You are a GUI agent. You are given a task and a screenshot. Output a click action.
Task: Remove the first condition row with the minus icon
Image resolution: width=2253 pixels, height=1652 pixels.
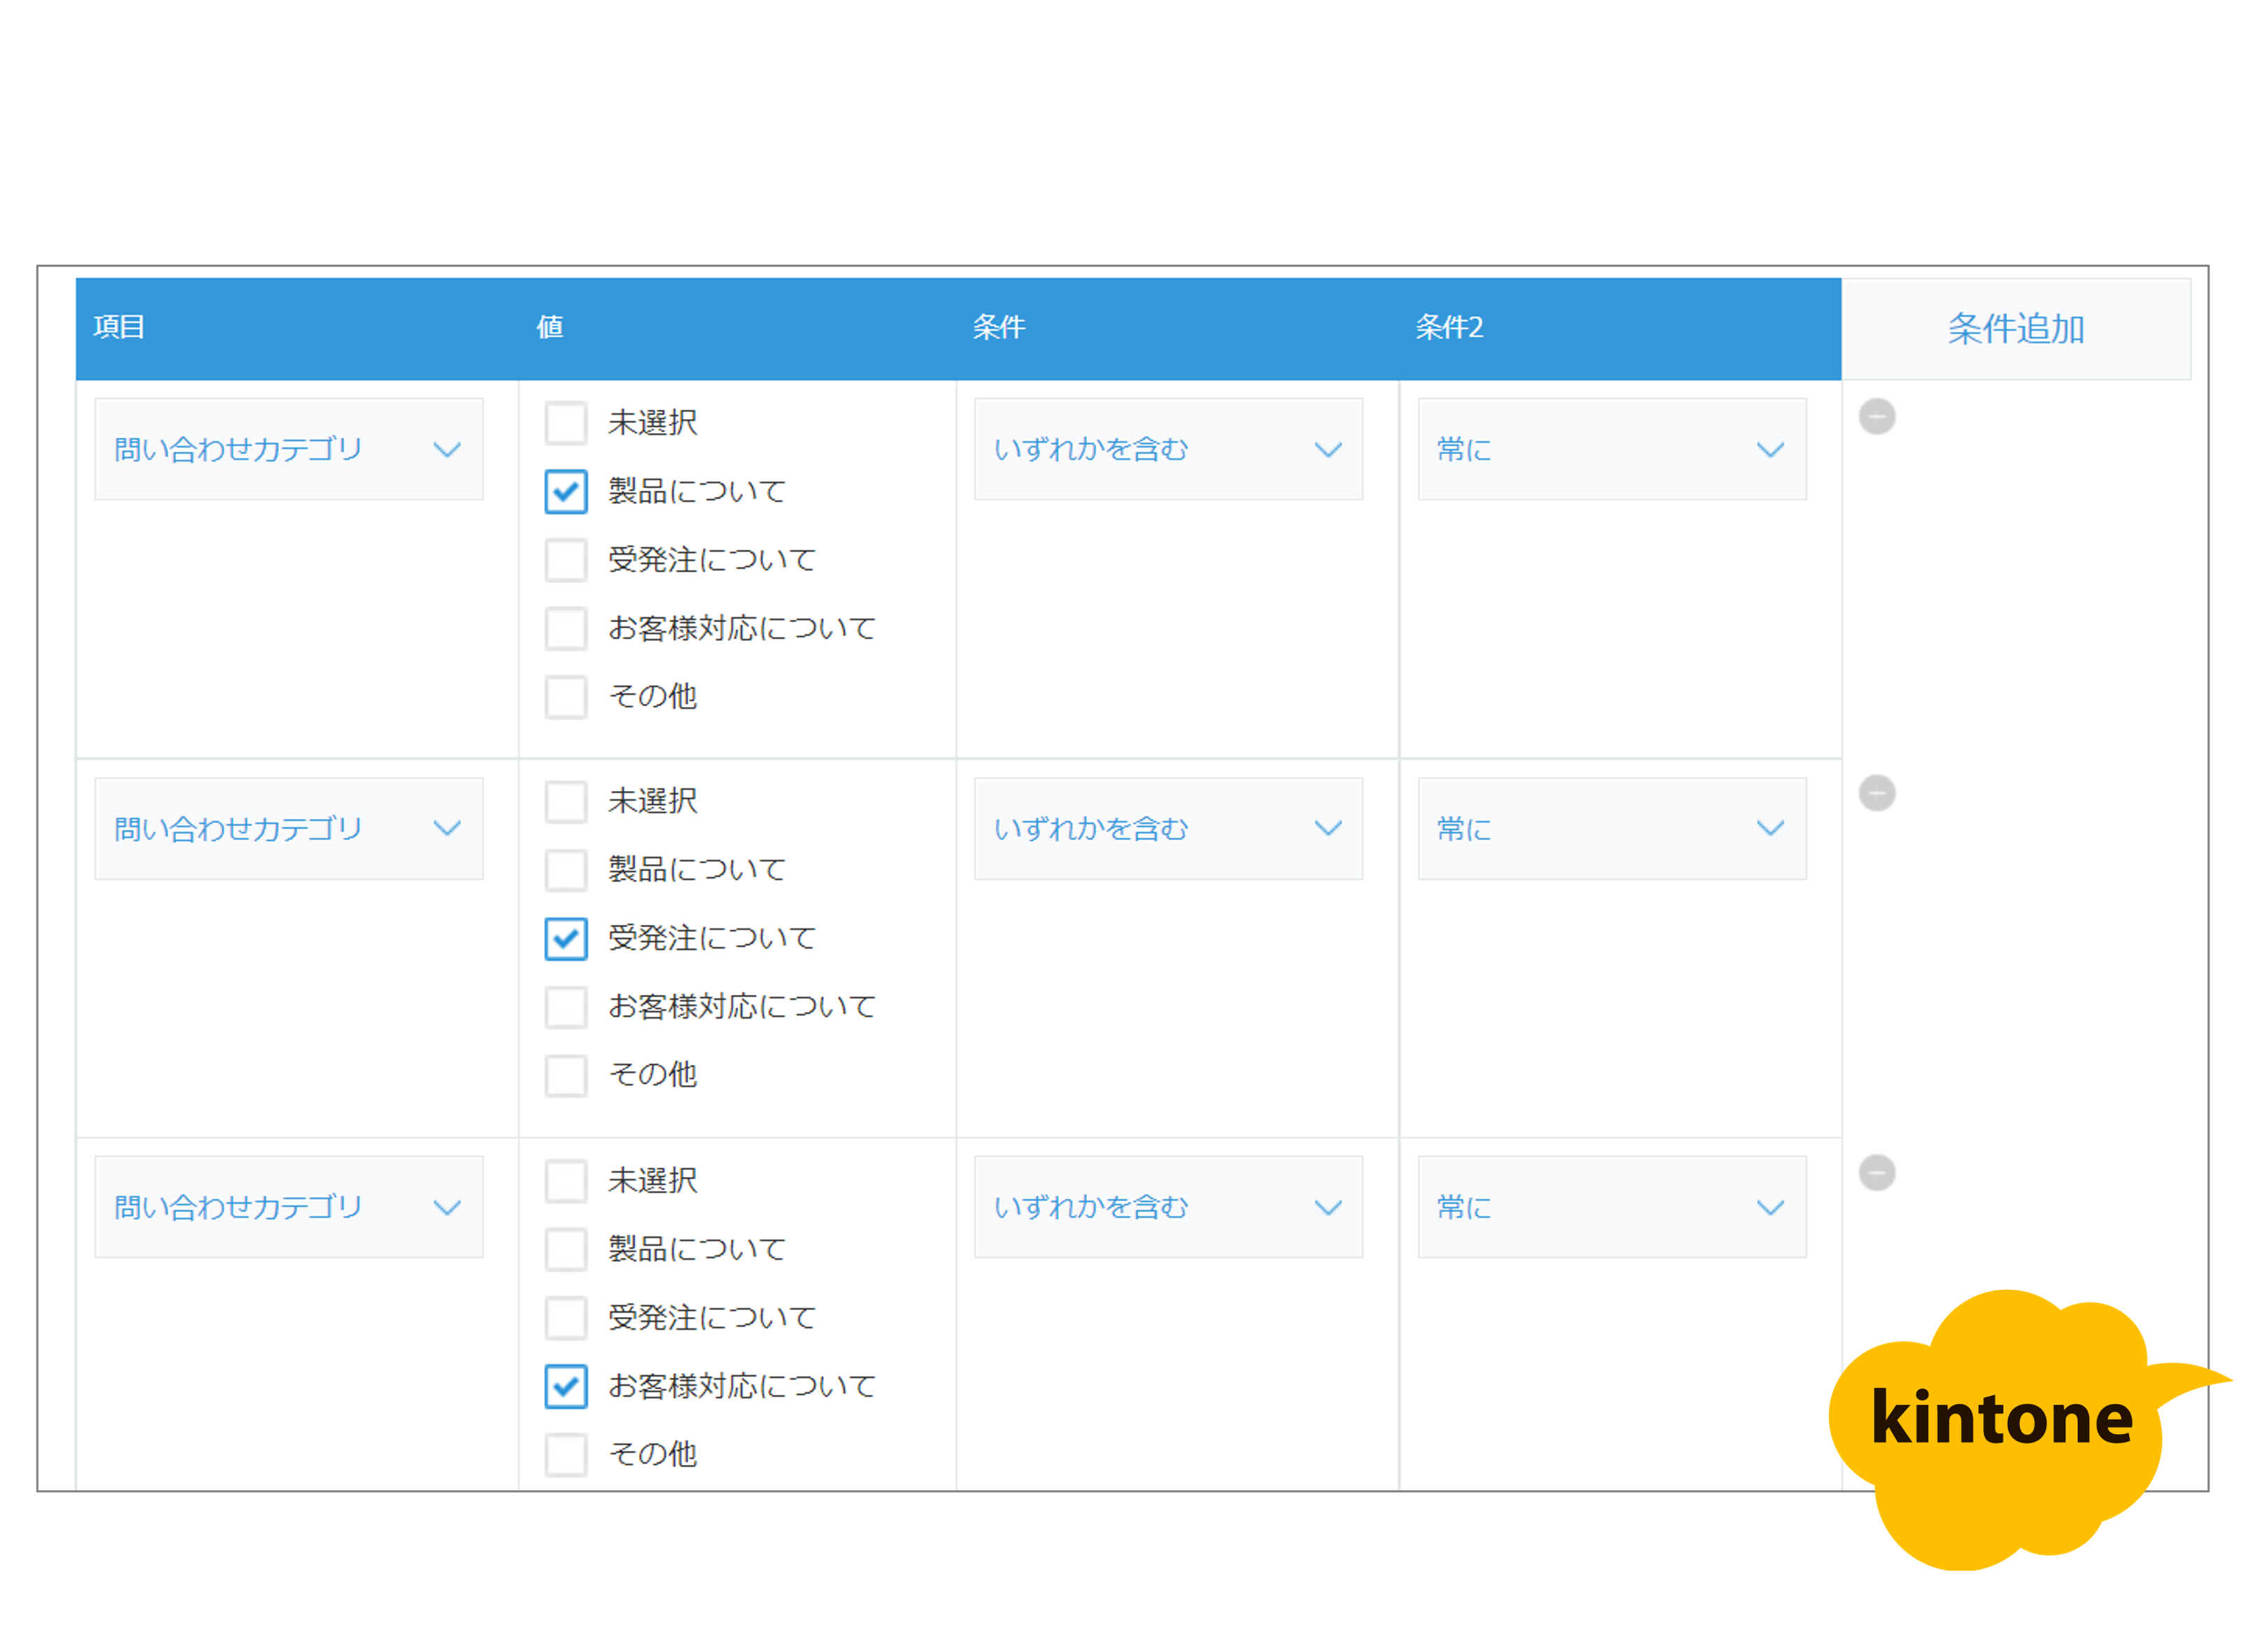point(1876,416)
